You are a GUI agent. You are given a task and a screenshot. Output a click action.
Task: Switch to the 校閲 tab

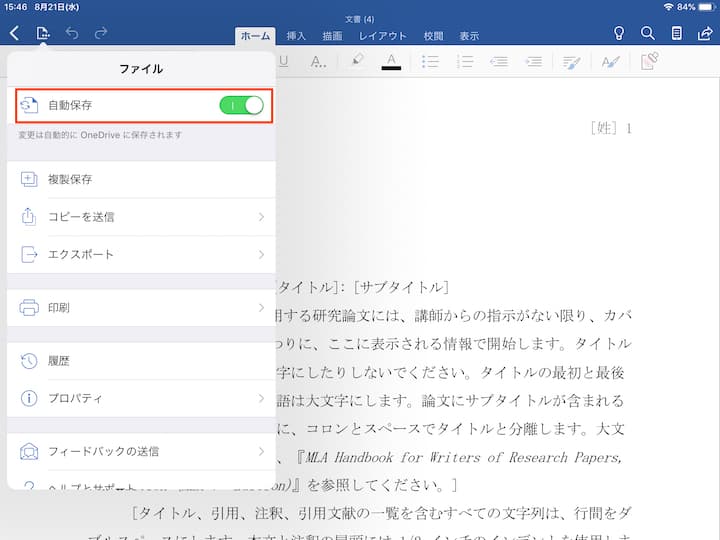pyautogui.click(x=433, y=36)
